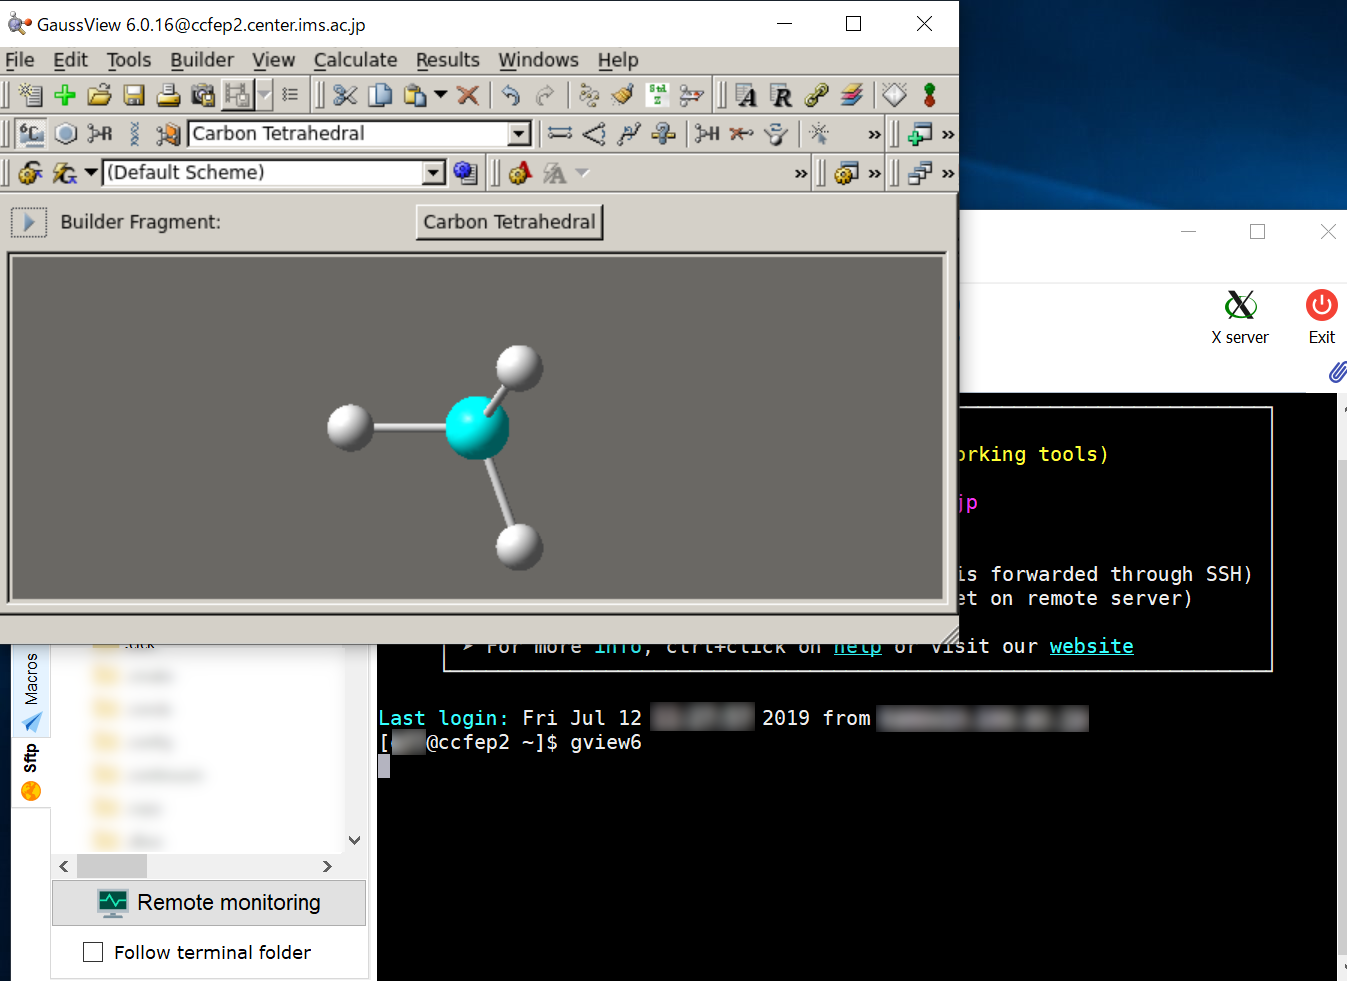Click the scroll-down arrow in file panel
The height and width of the screenshot is (981, 1347).
(355, 840)
